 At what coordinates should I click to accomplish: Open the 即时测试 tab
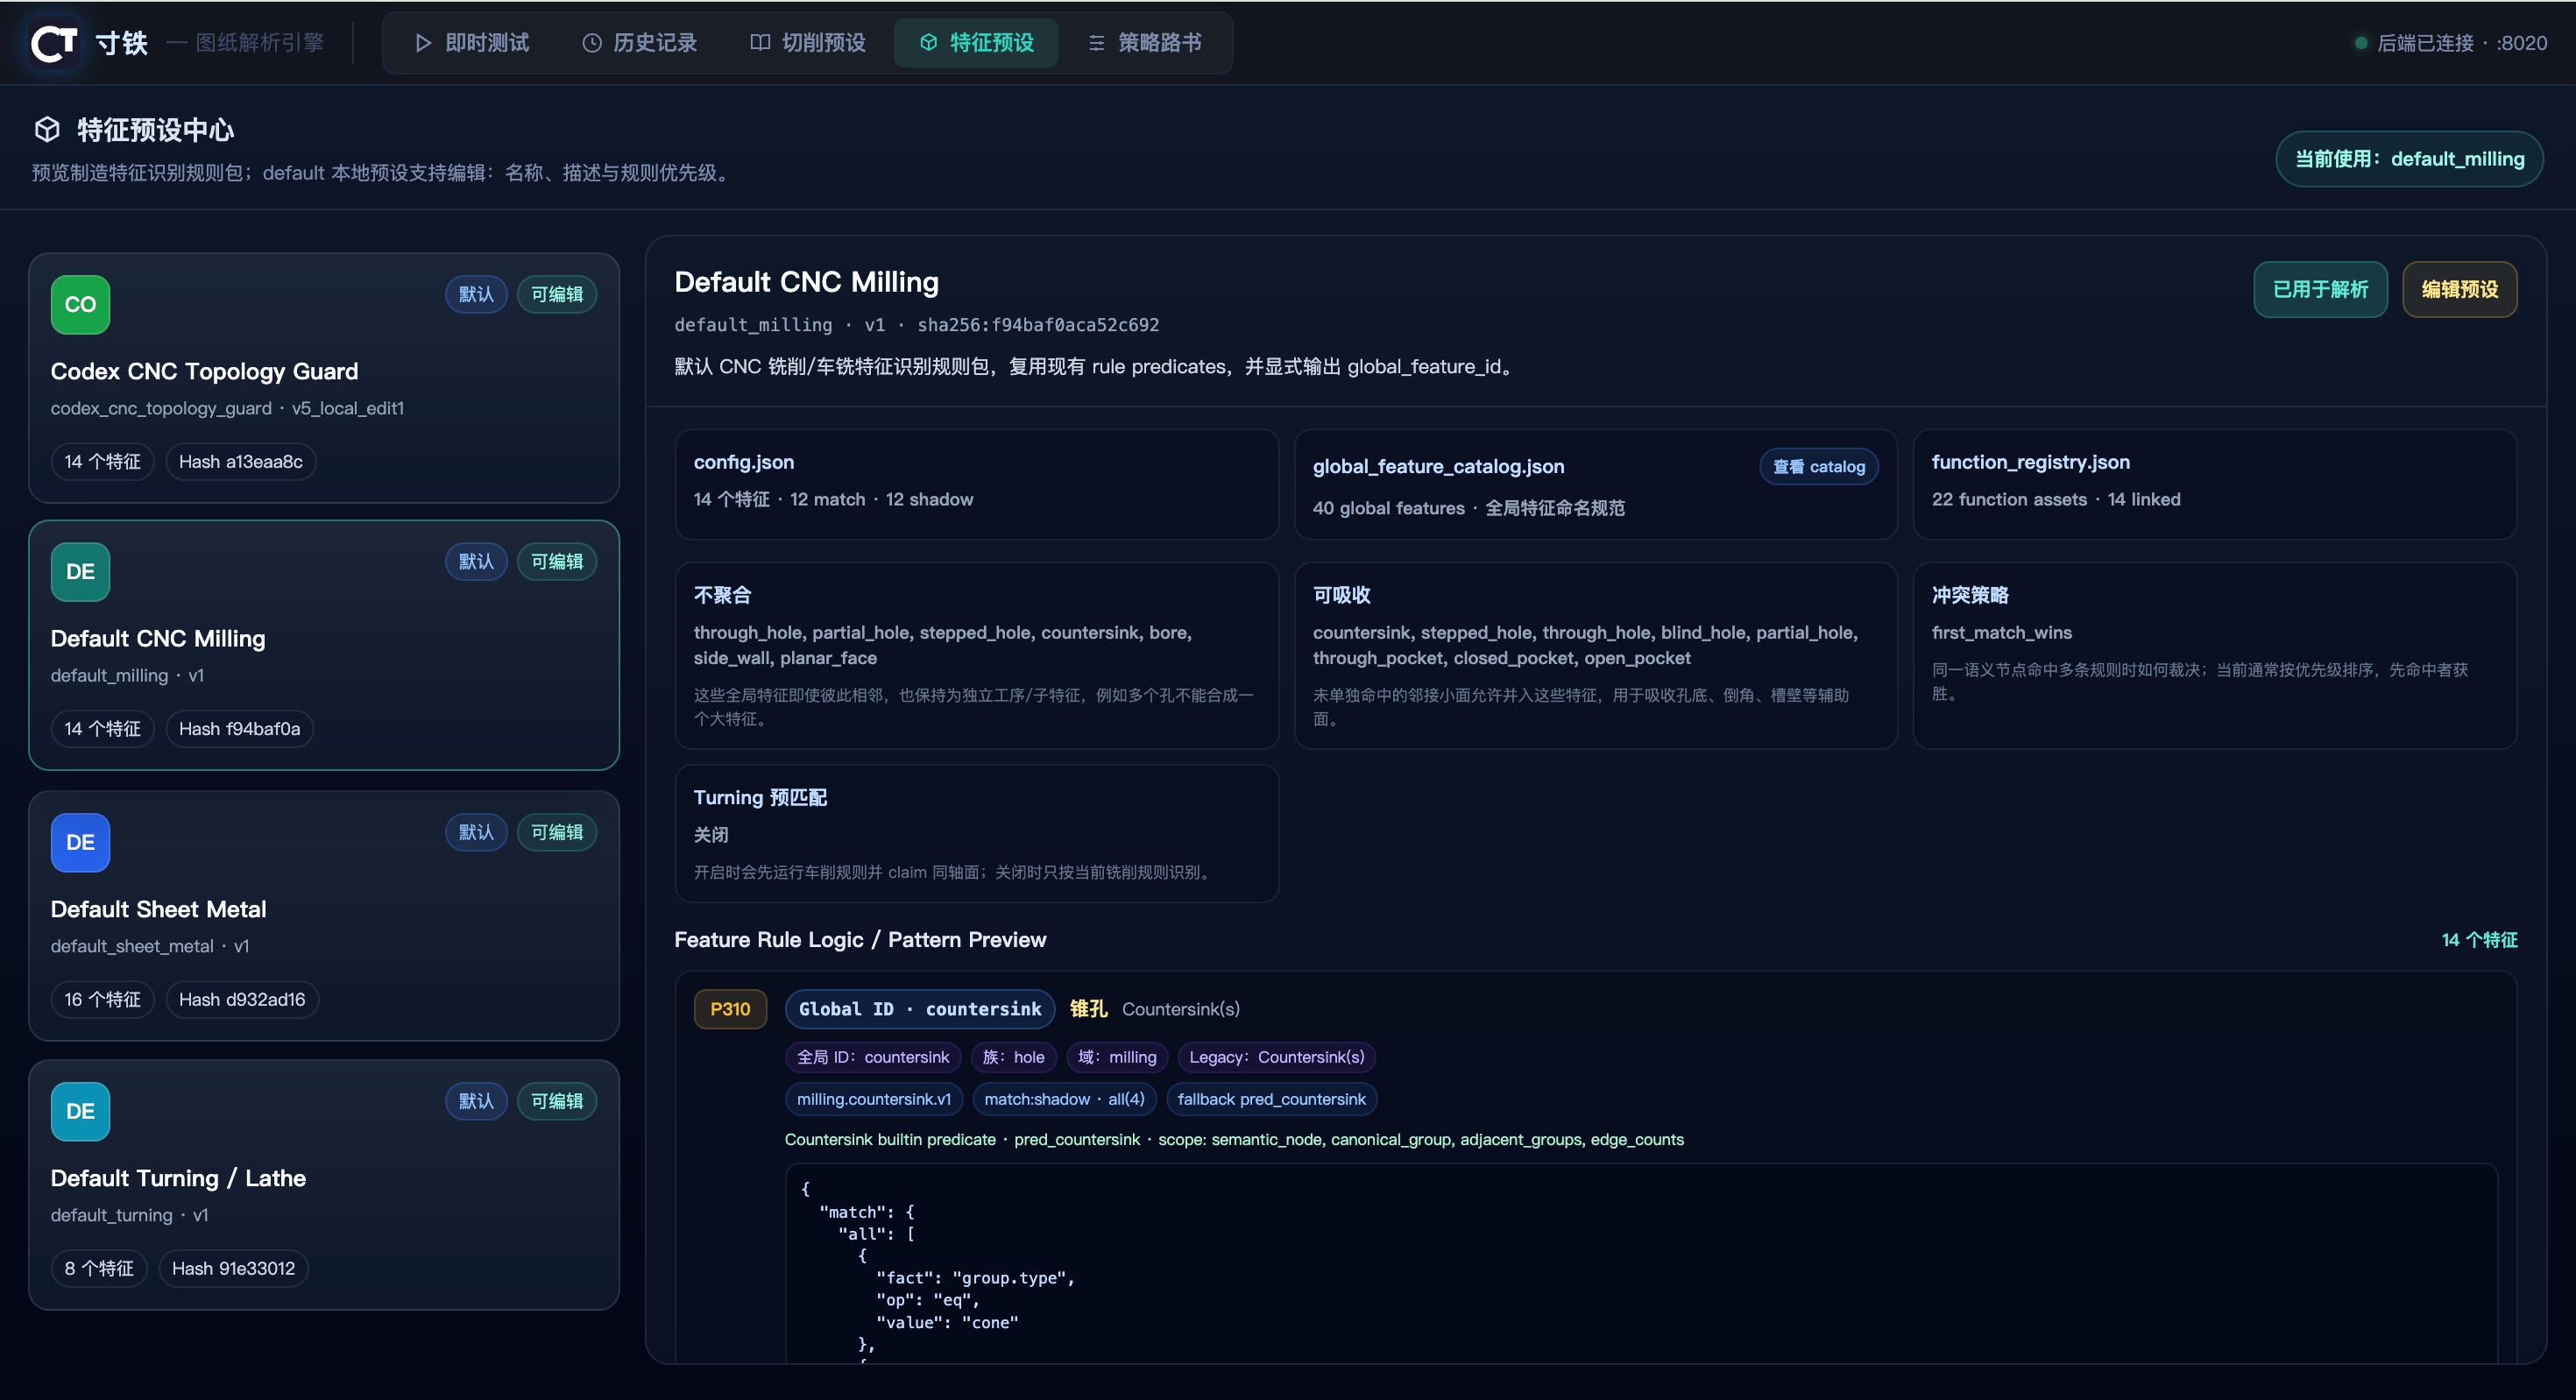pyautogui.click(x=472, y=43)
